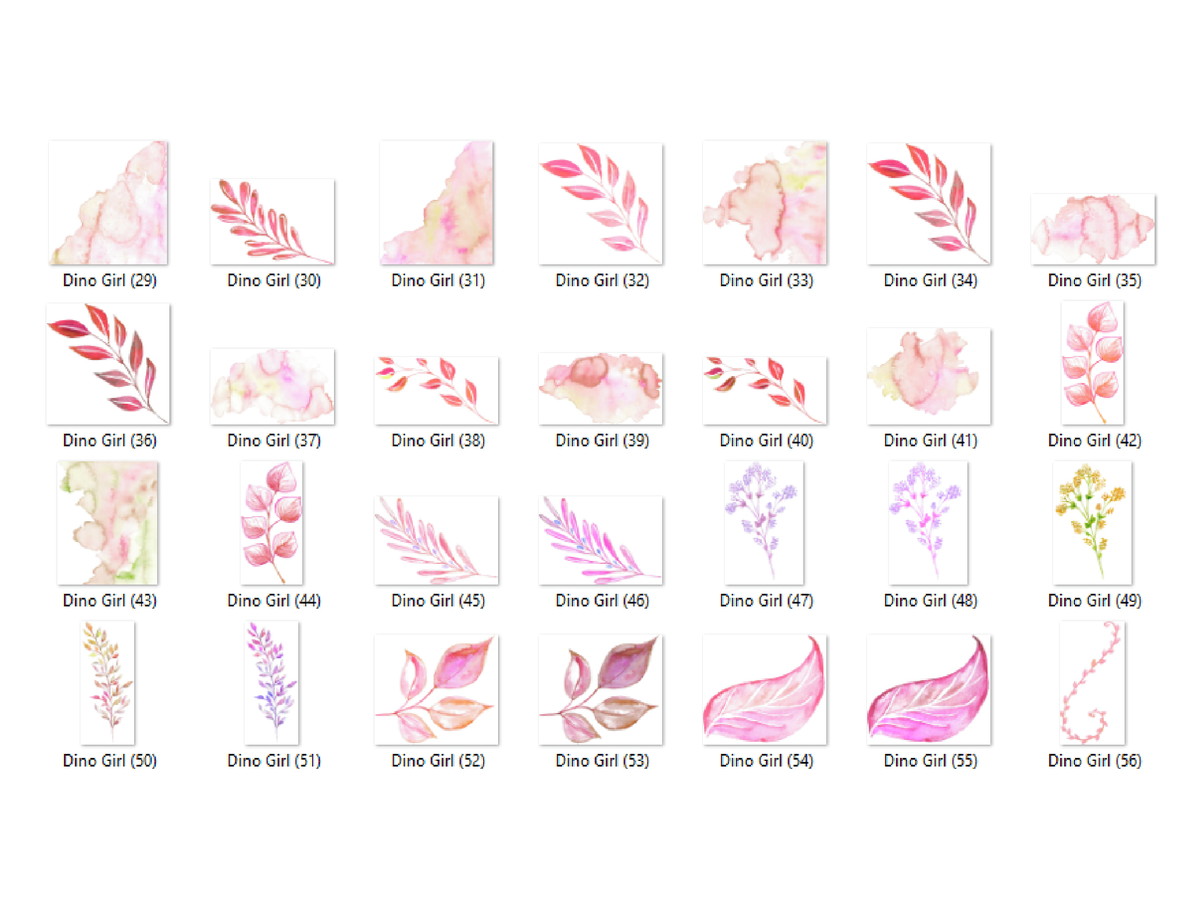Click the Dino Girl (56) pink swirl thumbnail
This screenshot has width=1200, height=899.
click(x=1093, y=683)
